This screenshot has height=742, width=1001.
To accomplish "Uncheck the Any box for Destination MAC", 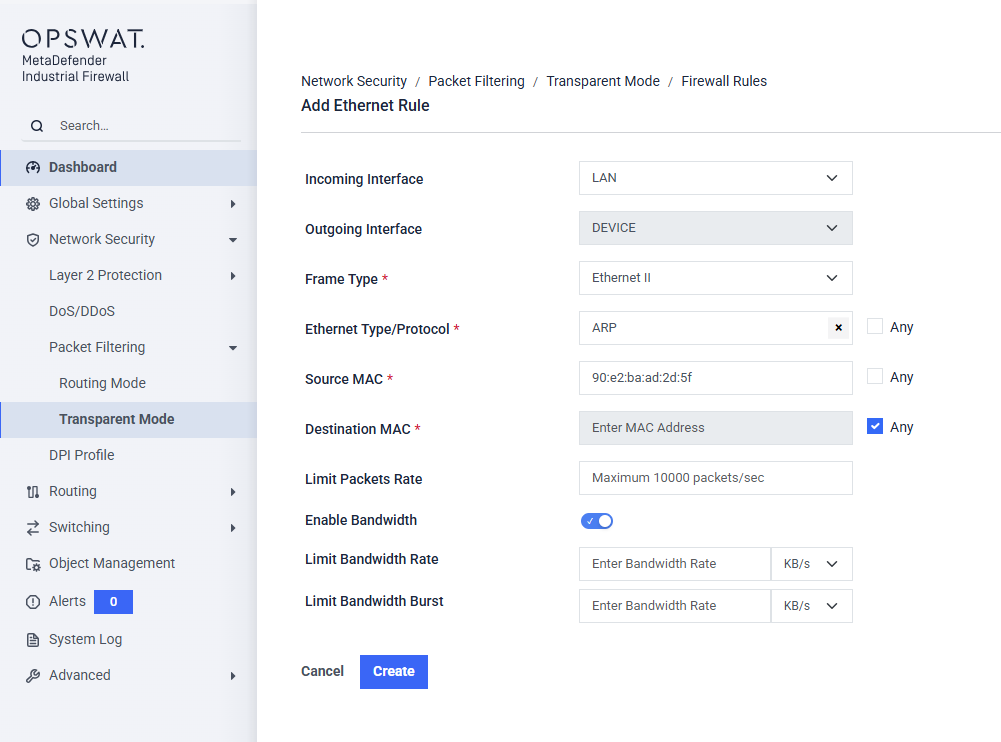I will coord(875,426).
